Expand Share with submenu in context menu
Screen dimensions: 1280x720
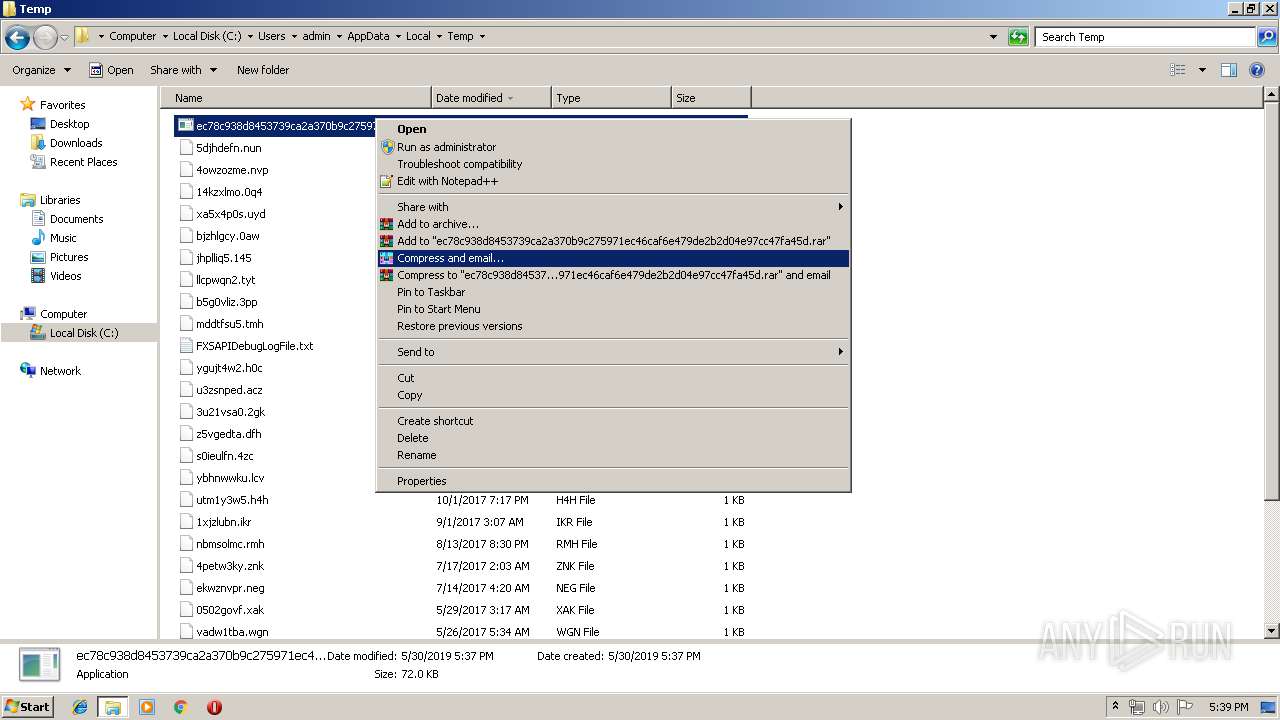coord(613,207)
